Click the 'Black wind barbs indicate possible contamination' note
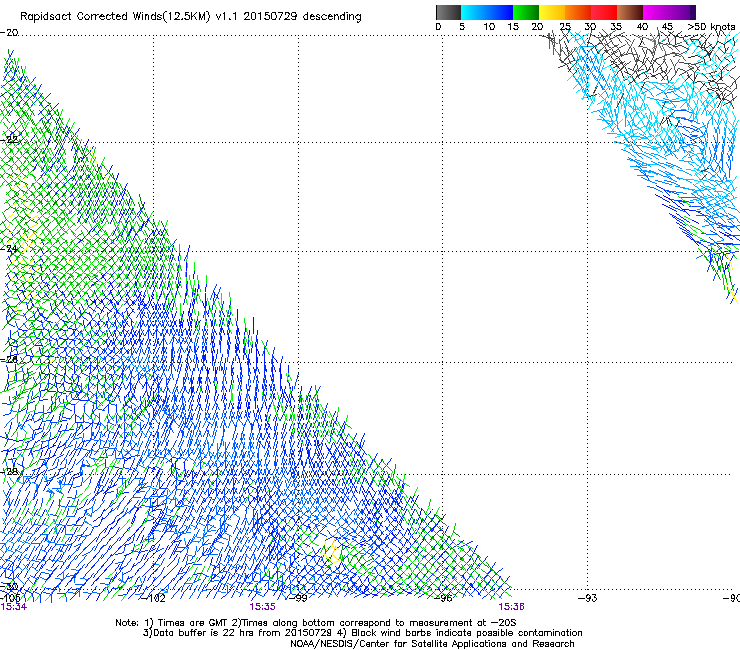Image resolution: width=740 pixels, height=650 pixels. pyautogui.click(x=467, y=633)
